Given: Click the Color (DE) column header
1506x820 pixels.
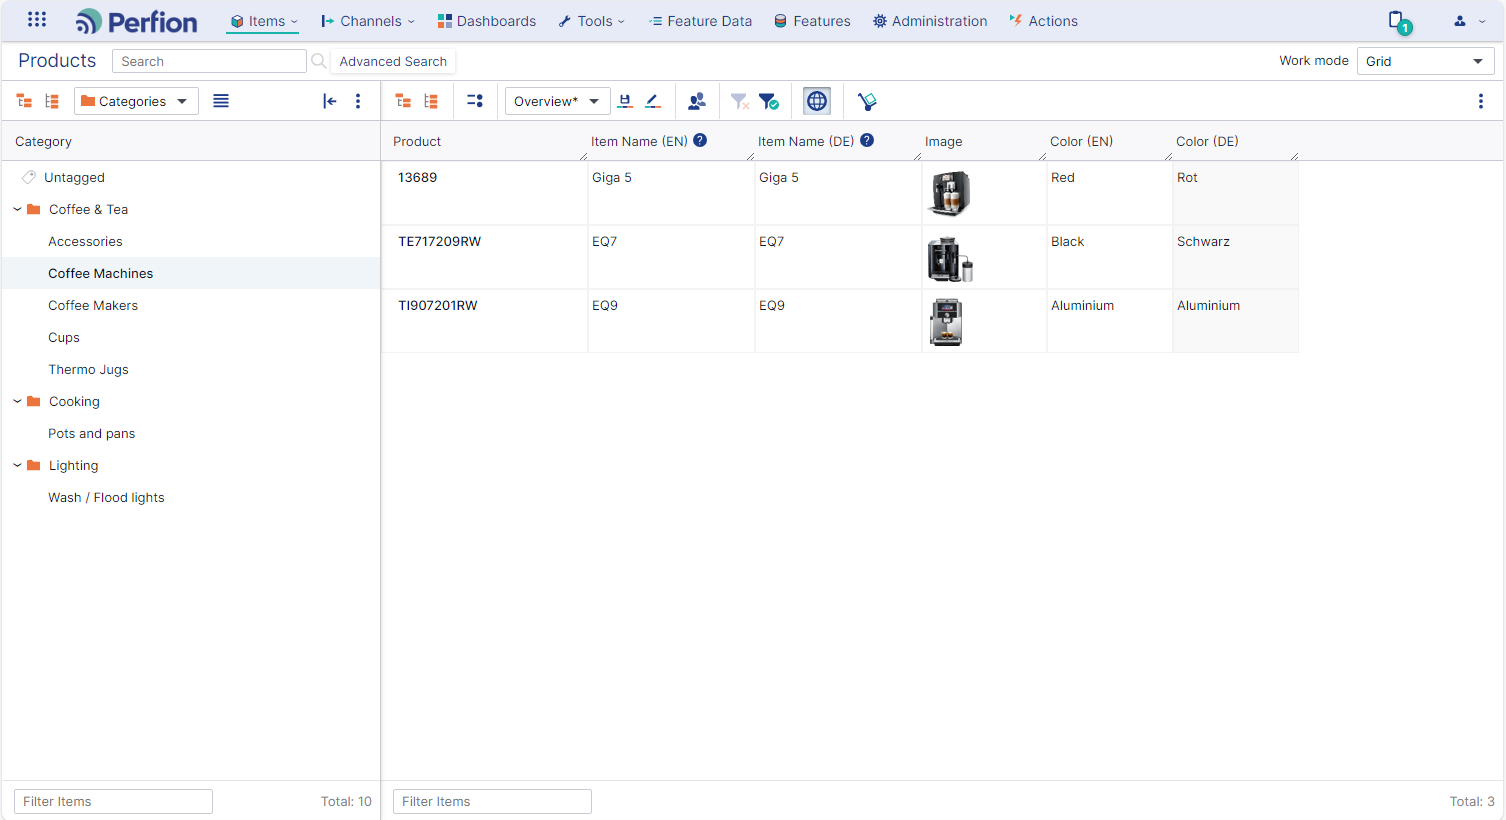Looking at the screenshot, I should coord(1207,141).
